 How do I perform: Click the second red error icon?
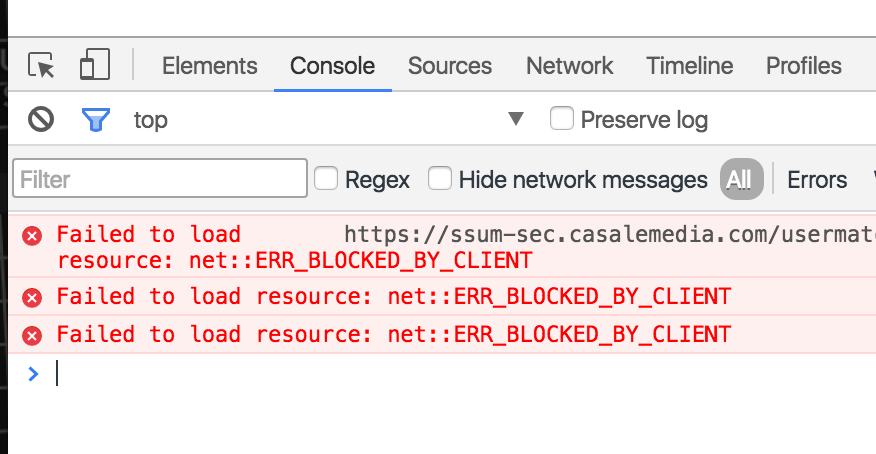pos(32,298)
